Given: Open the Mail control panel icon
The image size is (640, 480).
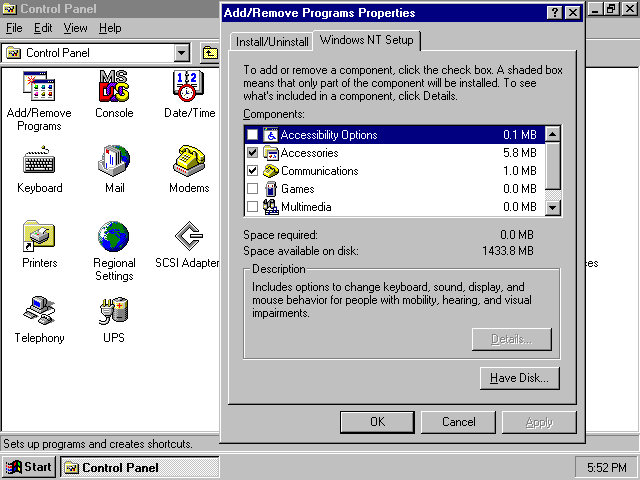Looking at the screenshot, I should (114, 161).
